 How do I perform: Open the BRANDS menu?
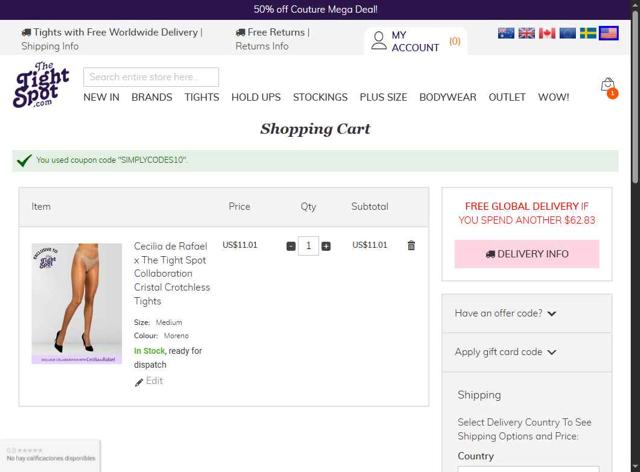coord(152,97)
